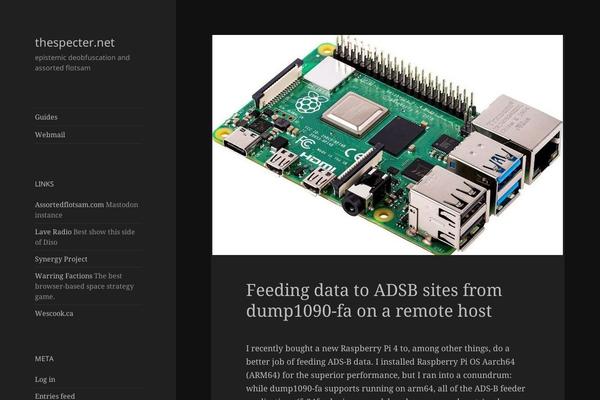Open thespecter.net site title link
Viewport: 600px width, 400px height.
pos(75,42)
